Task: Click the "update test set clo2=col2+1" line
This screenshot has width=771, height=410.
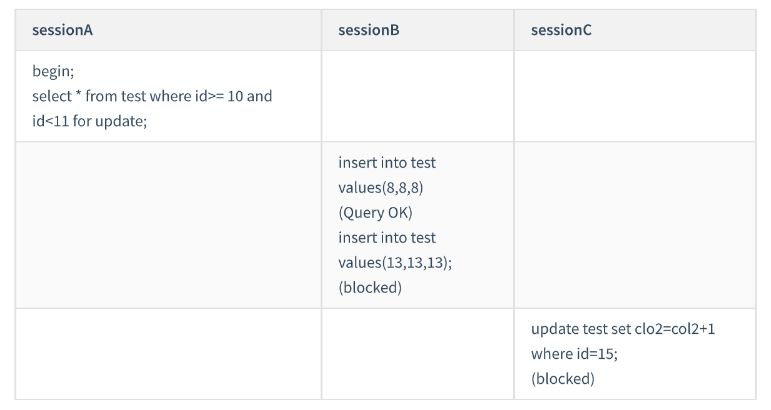Action: pyautogui.click(x=636, y=328)
